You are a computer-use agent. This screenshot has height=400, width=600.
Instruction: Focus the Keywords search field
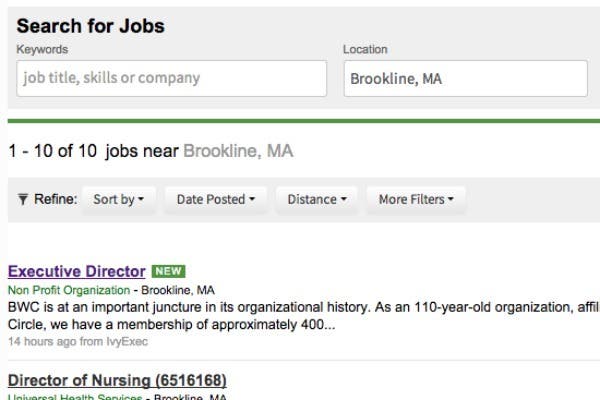pyautogui.click(x=171, y=78)
